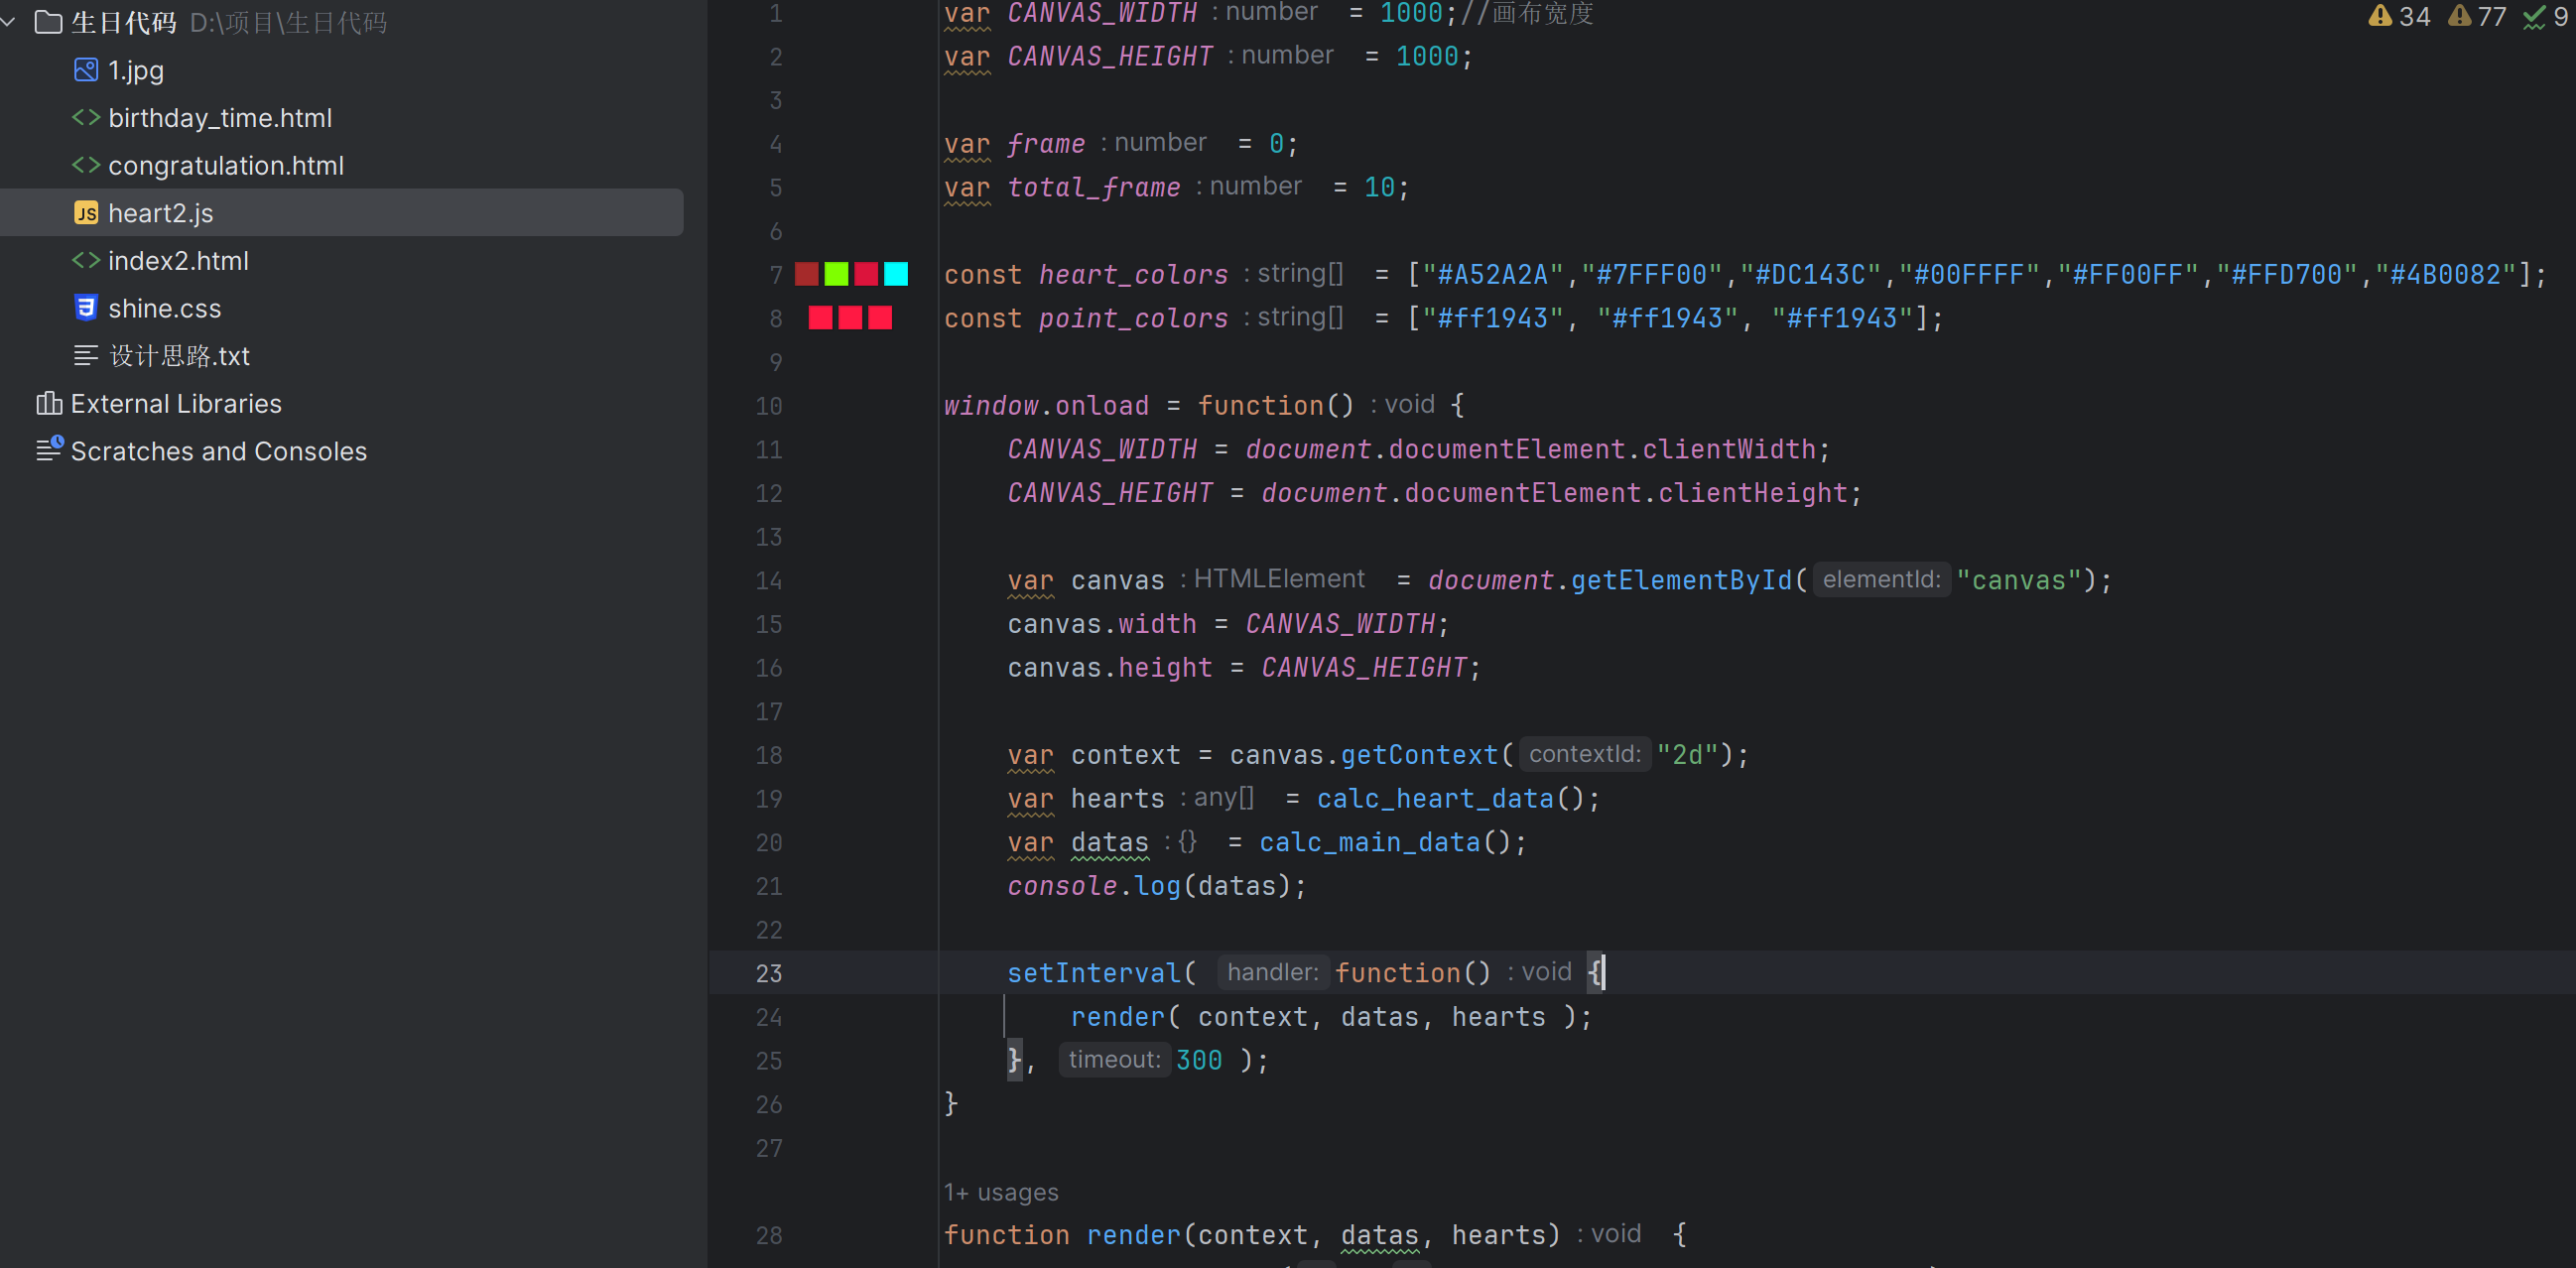
Task: Click the HTML file icon index2.html
Action: 88,260
